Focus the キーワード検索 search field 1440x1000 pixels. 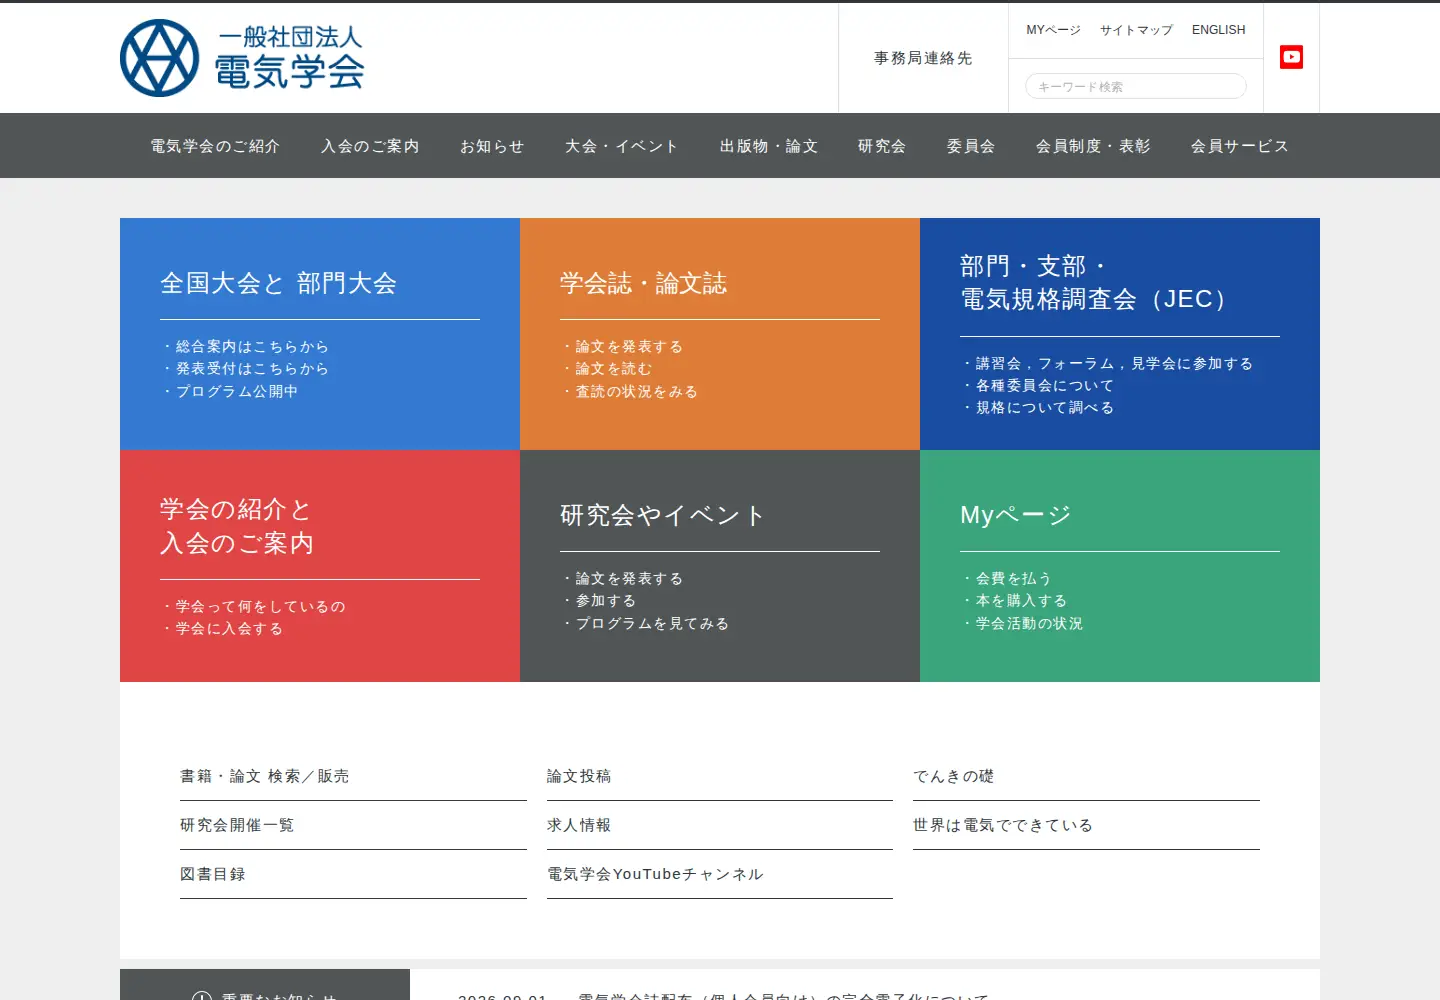[1135, 86]
